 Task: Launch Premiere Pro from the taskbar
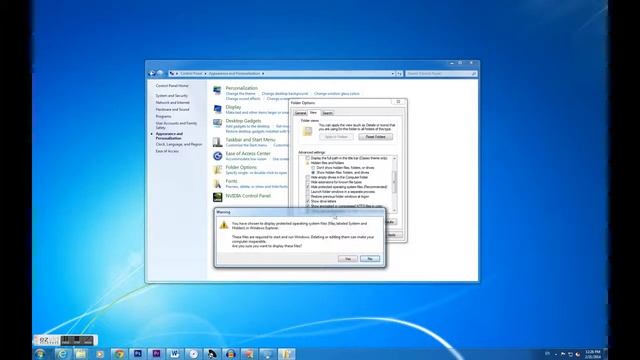click(156, 354)
